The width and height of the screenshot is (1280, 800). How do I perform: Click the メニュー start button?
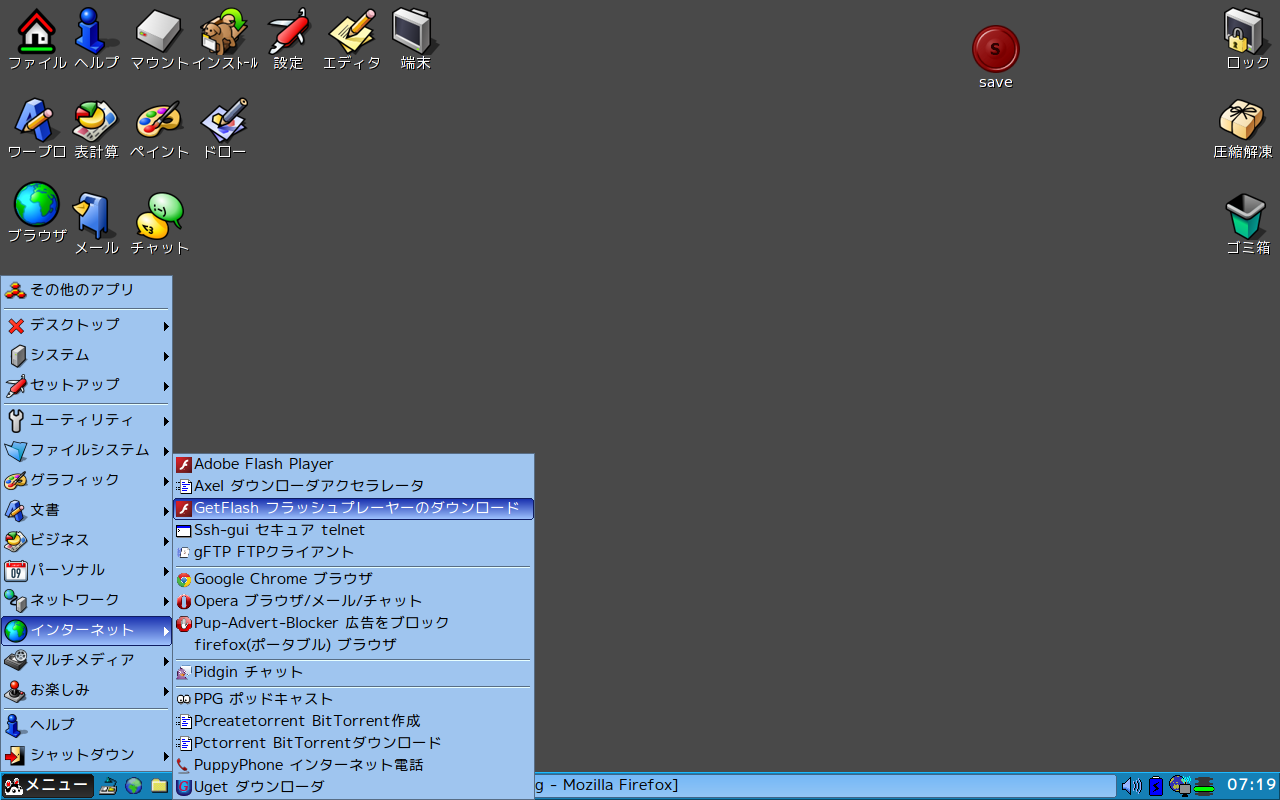click(x=47, y=786)
